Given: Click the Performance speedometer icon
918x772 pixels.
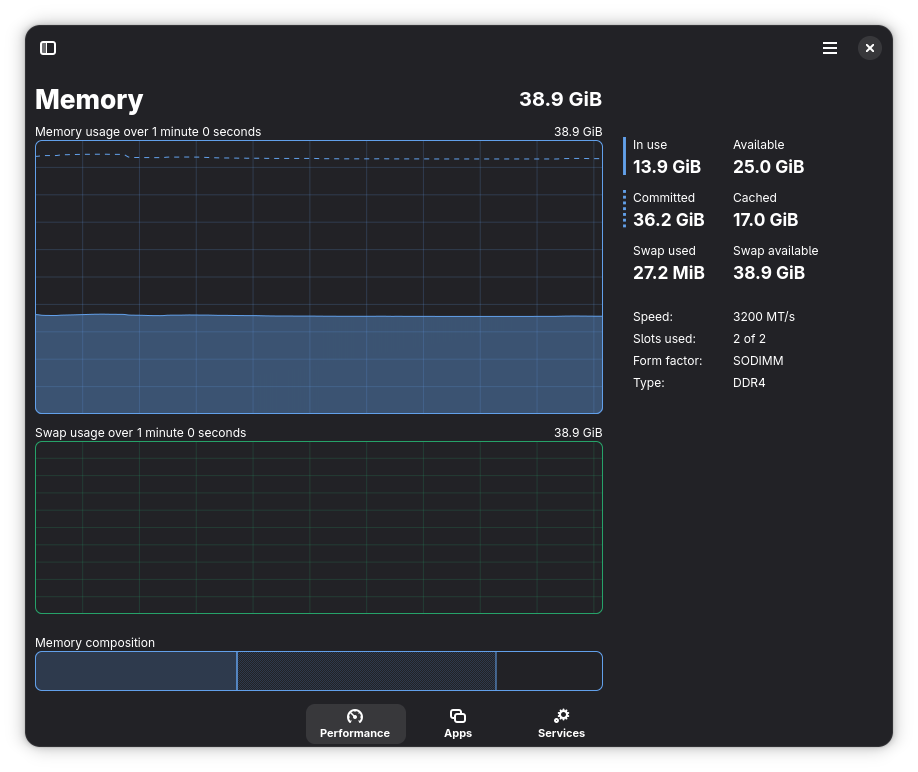Looking at the screenshot, I should pos(355,716).
